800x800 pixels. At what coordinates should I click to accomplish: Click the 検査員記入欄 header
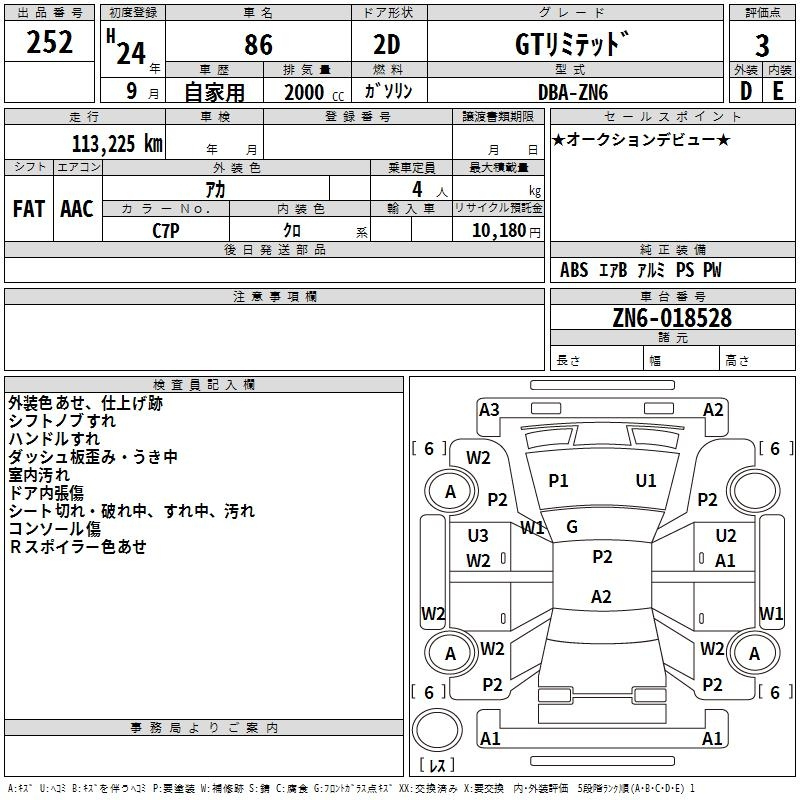point(204,385)
